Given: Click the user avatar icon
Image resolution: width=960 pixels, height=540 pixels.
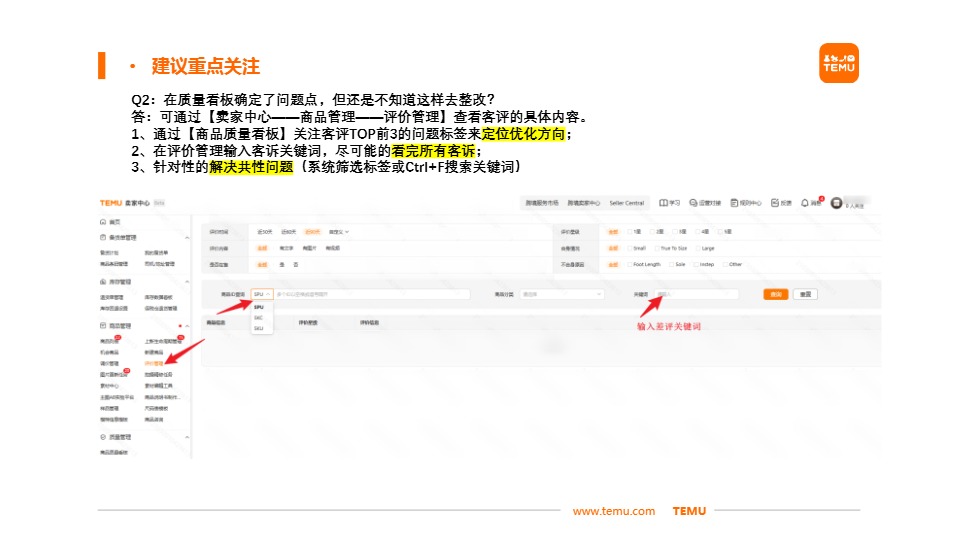Looking at the screenshot, I should (x=836, y=203).
